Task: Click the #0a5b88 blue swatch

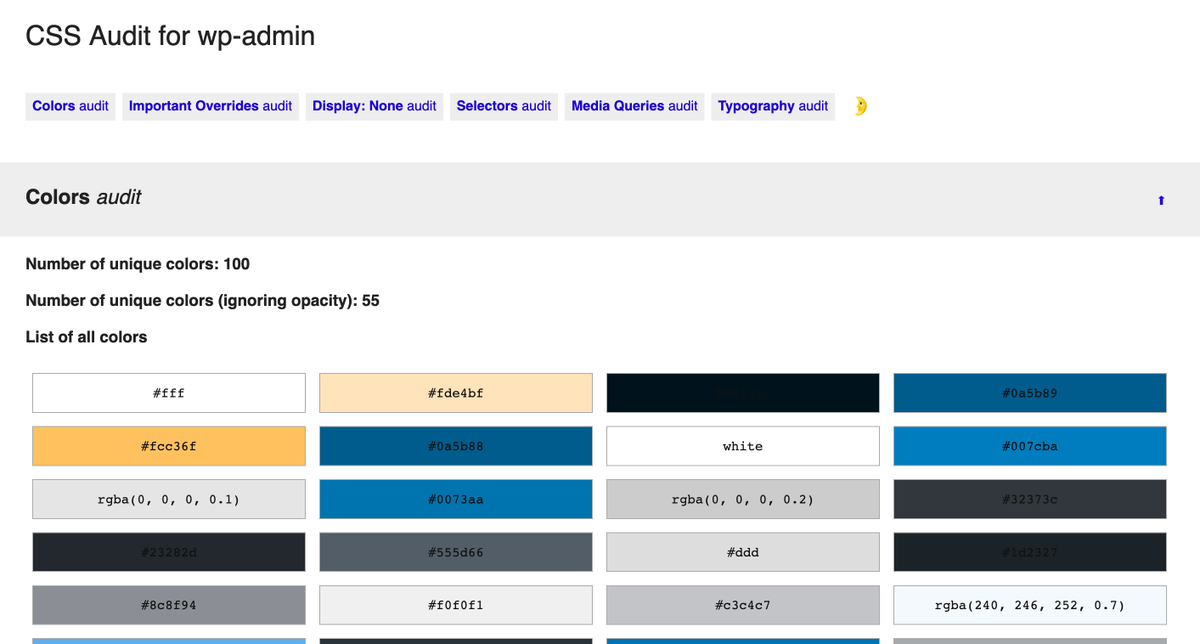Action: click(456, 446)
